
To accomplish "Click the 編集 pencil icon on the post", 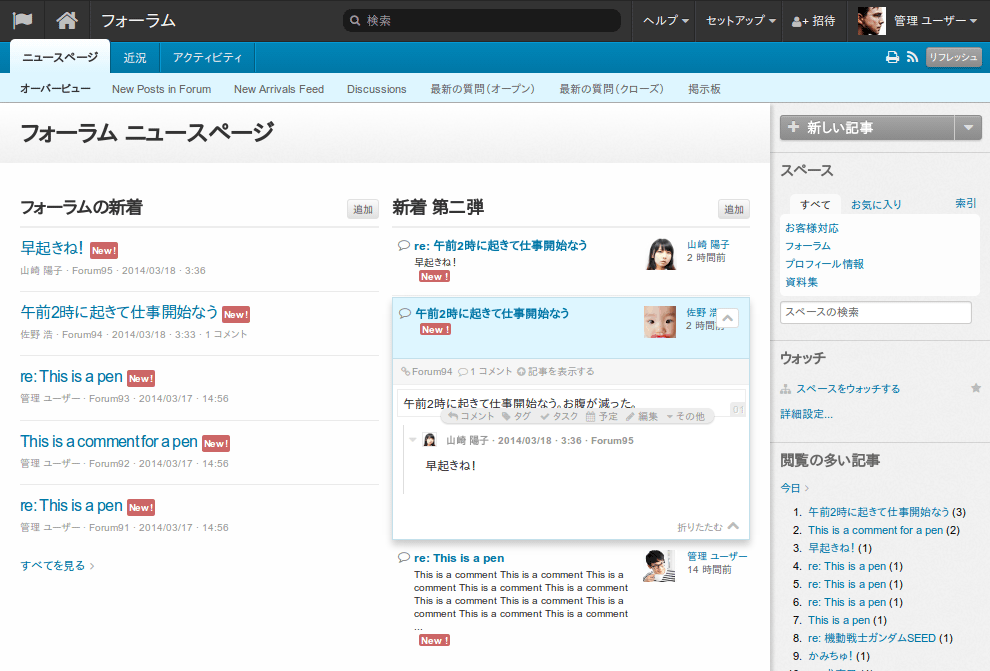I will pos(631,416).
